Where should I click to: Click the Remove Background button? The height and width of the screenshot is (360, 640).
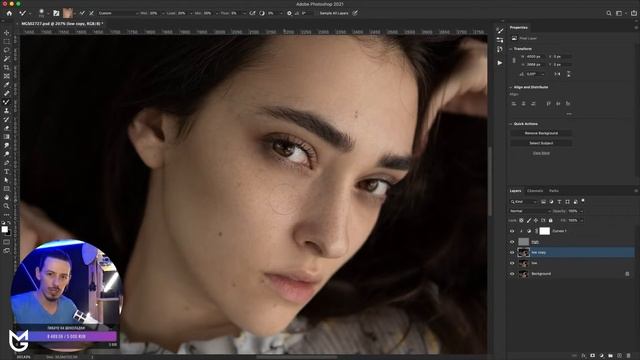pyautogui.click(x=541, y=133)
